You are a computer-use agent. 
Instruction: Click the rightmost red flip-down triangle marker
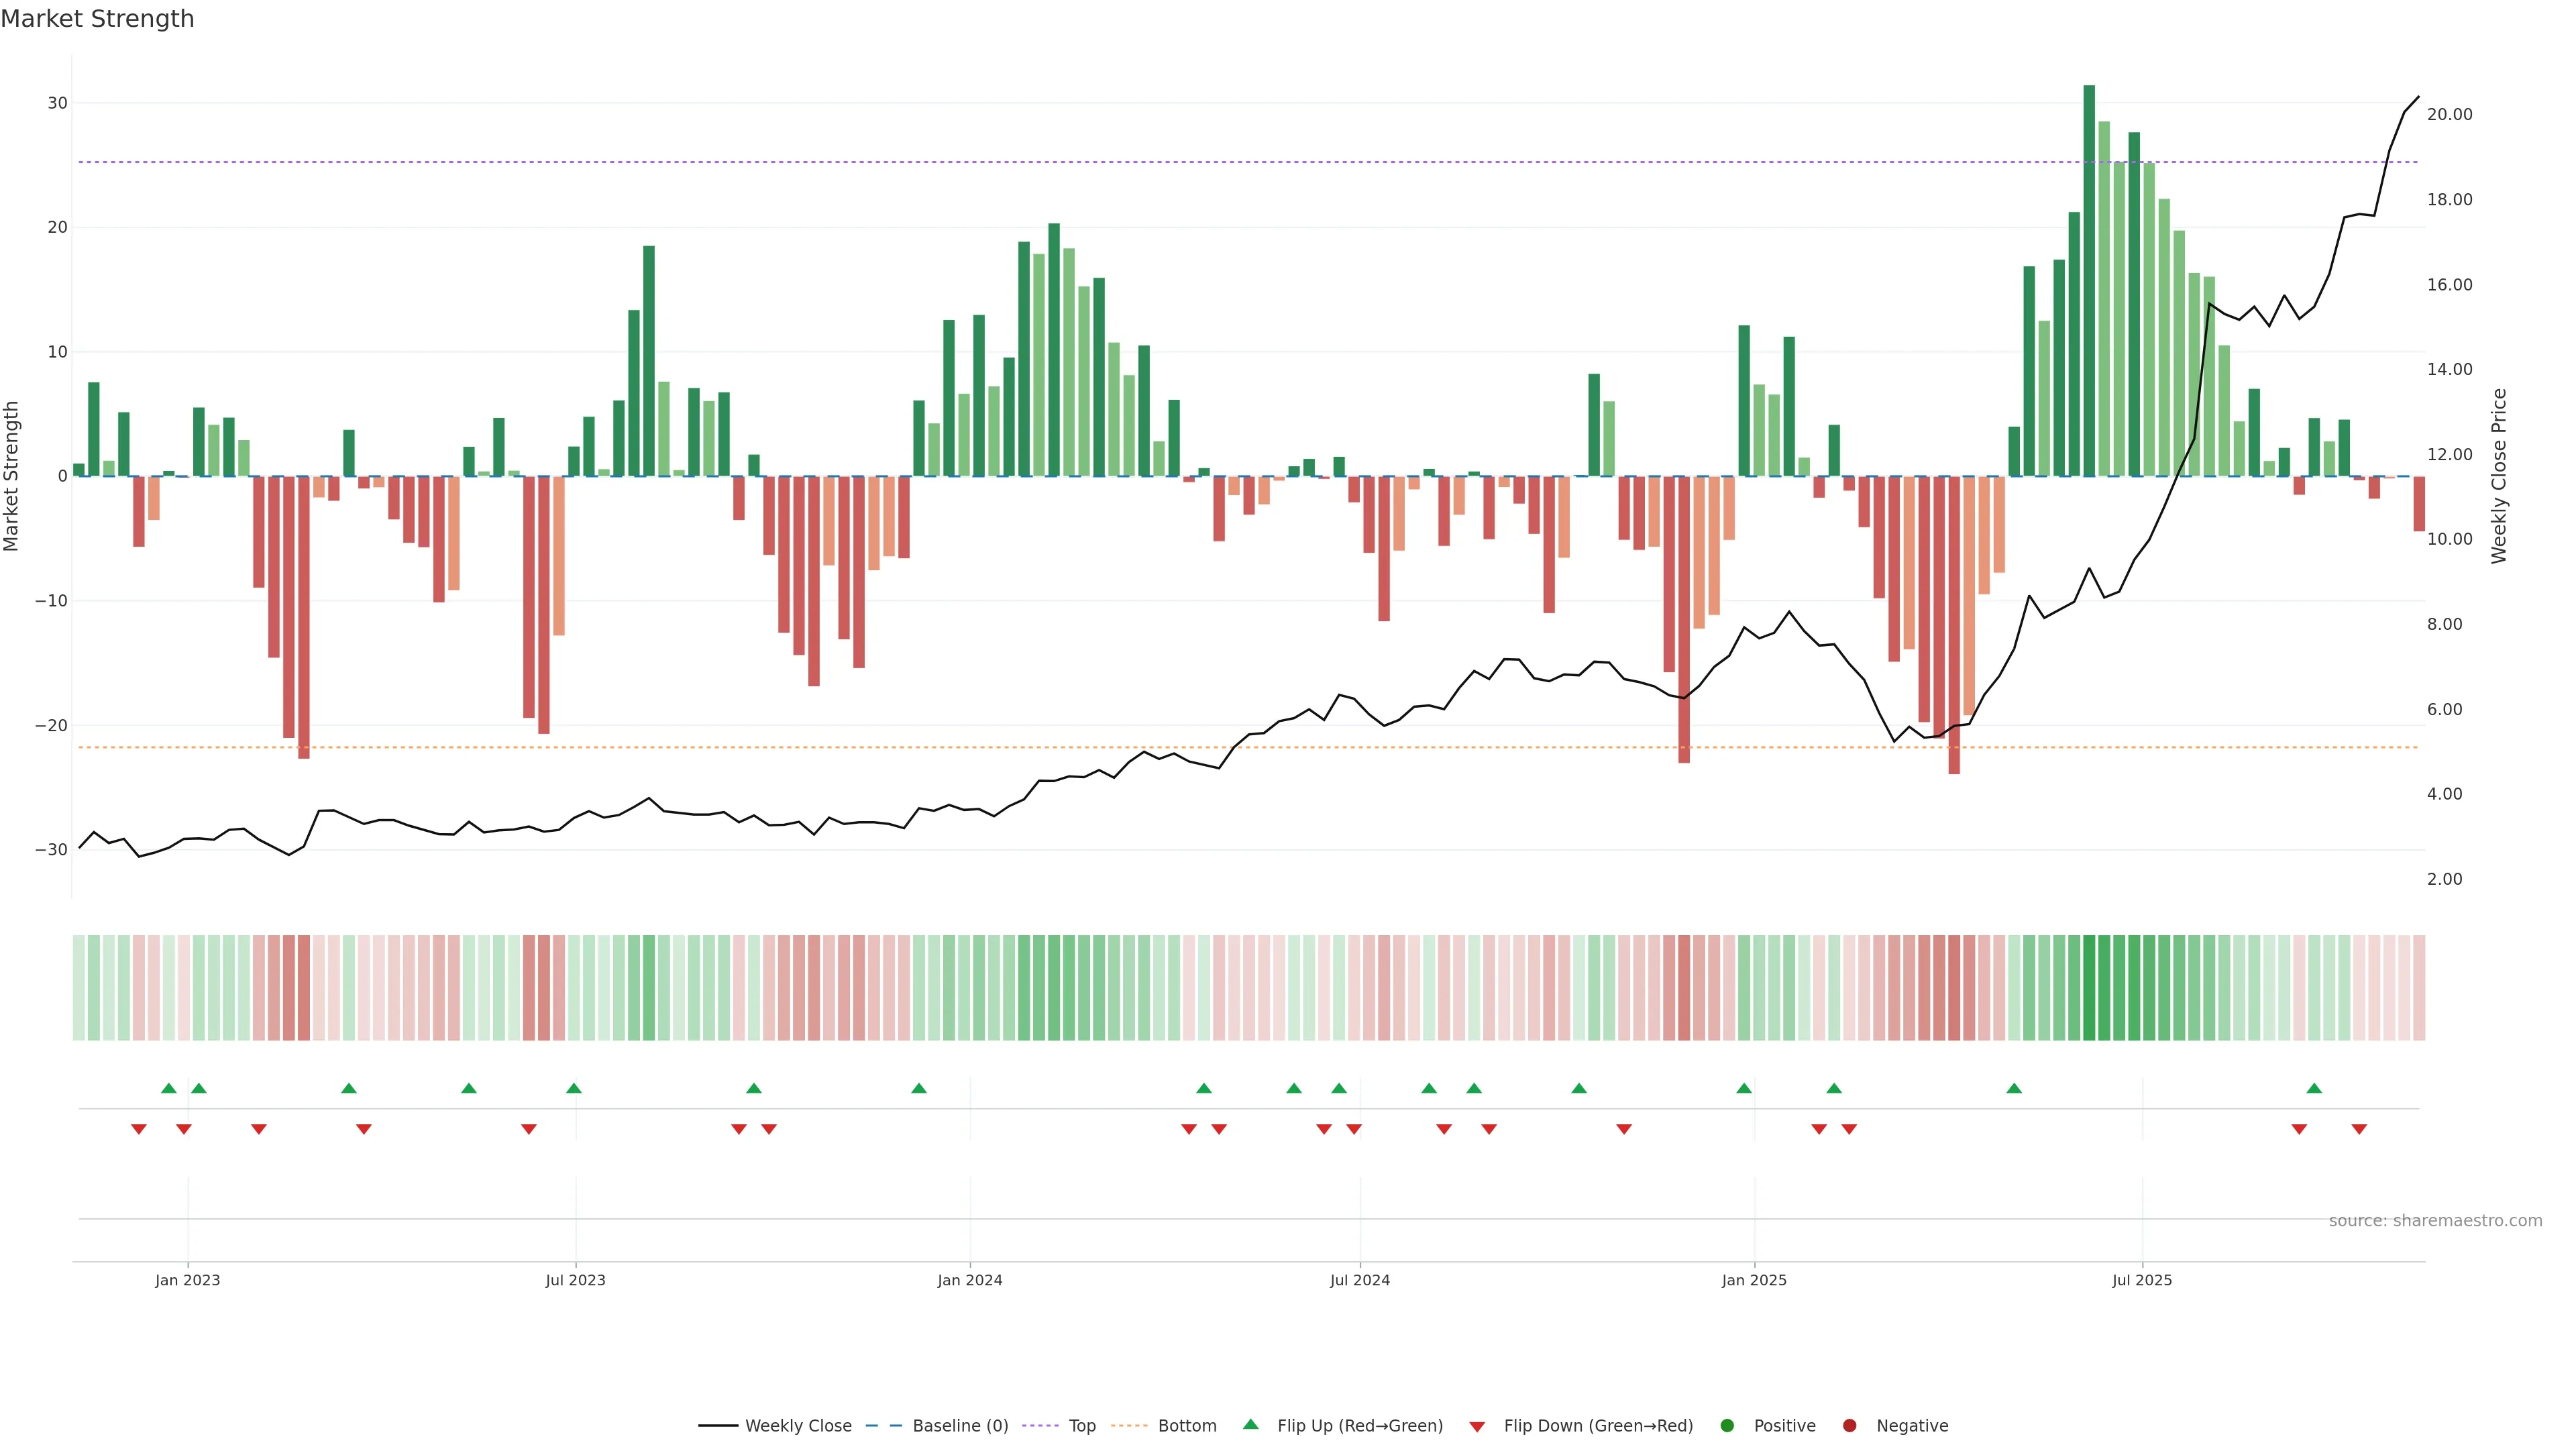pos(2359,1129)
